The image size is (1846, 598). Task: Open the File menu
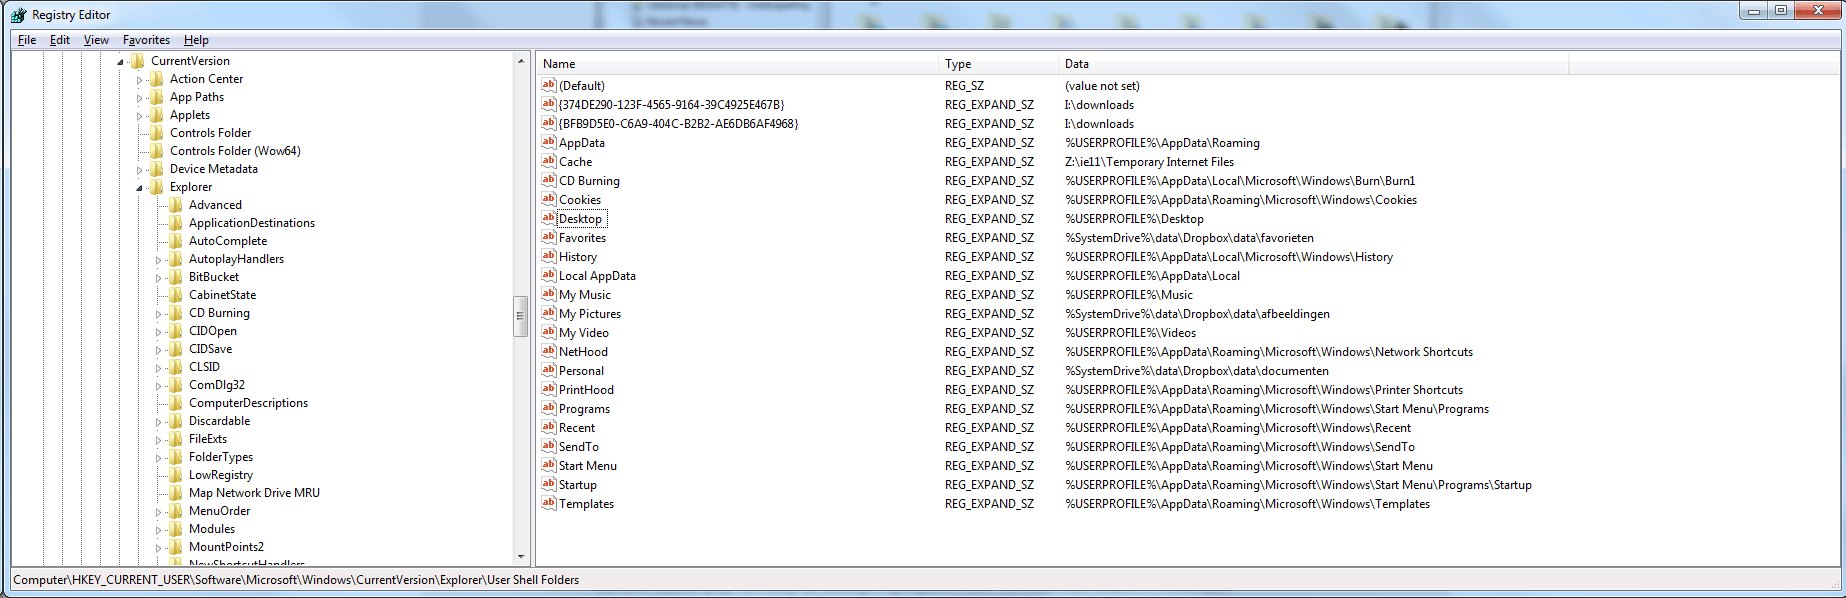(27, 40)
